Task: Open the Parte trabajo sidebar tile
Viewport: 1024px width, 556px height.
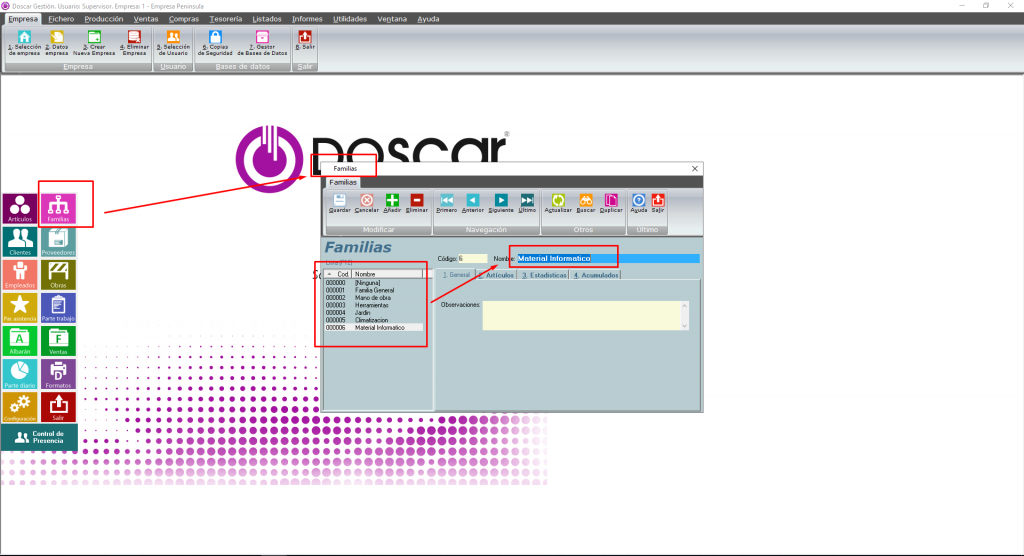Action: [x=58, y=308]
